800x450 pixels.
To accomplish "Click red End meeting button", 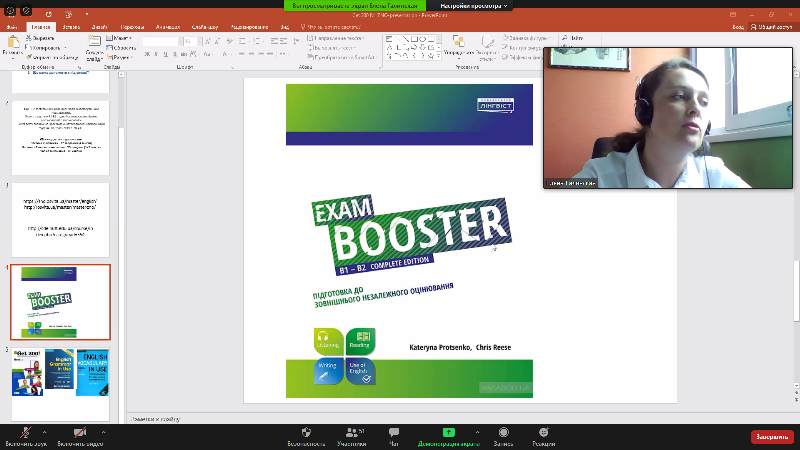I will 772,437.
